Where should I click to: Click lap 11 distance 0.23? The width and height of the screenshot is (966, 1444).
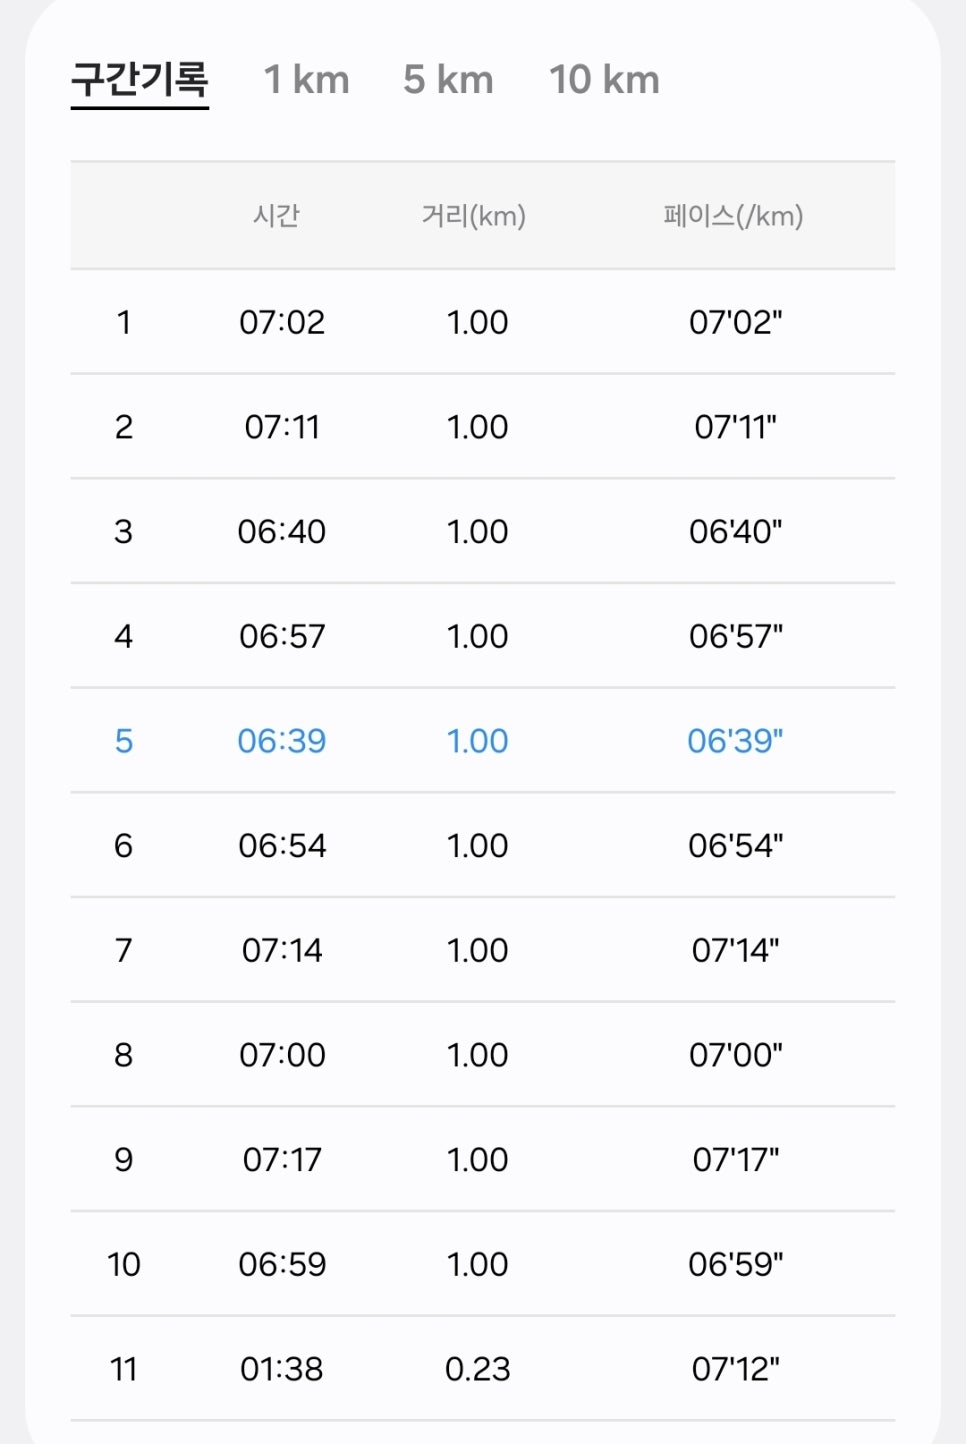coord(478,1369)
